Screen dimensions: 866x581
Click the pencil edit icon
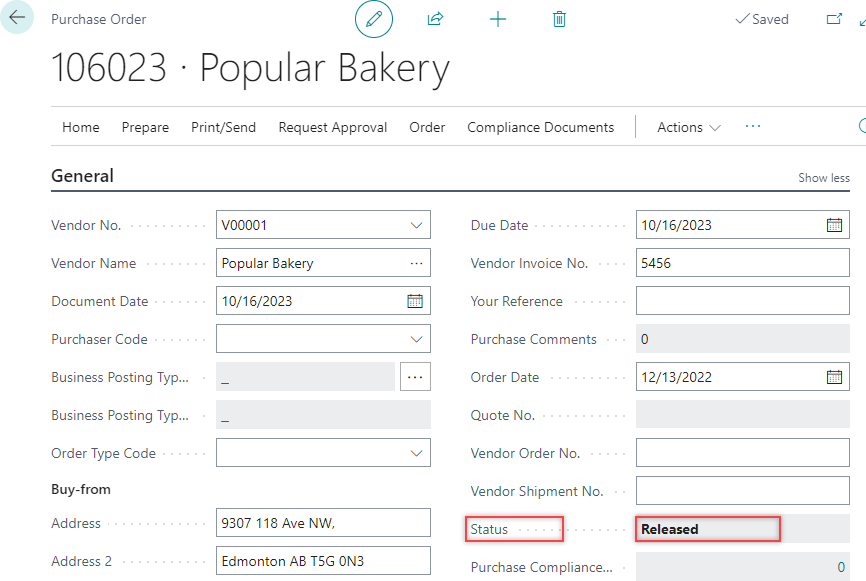click(x=374, y=19)
